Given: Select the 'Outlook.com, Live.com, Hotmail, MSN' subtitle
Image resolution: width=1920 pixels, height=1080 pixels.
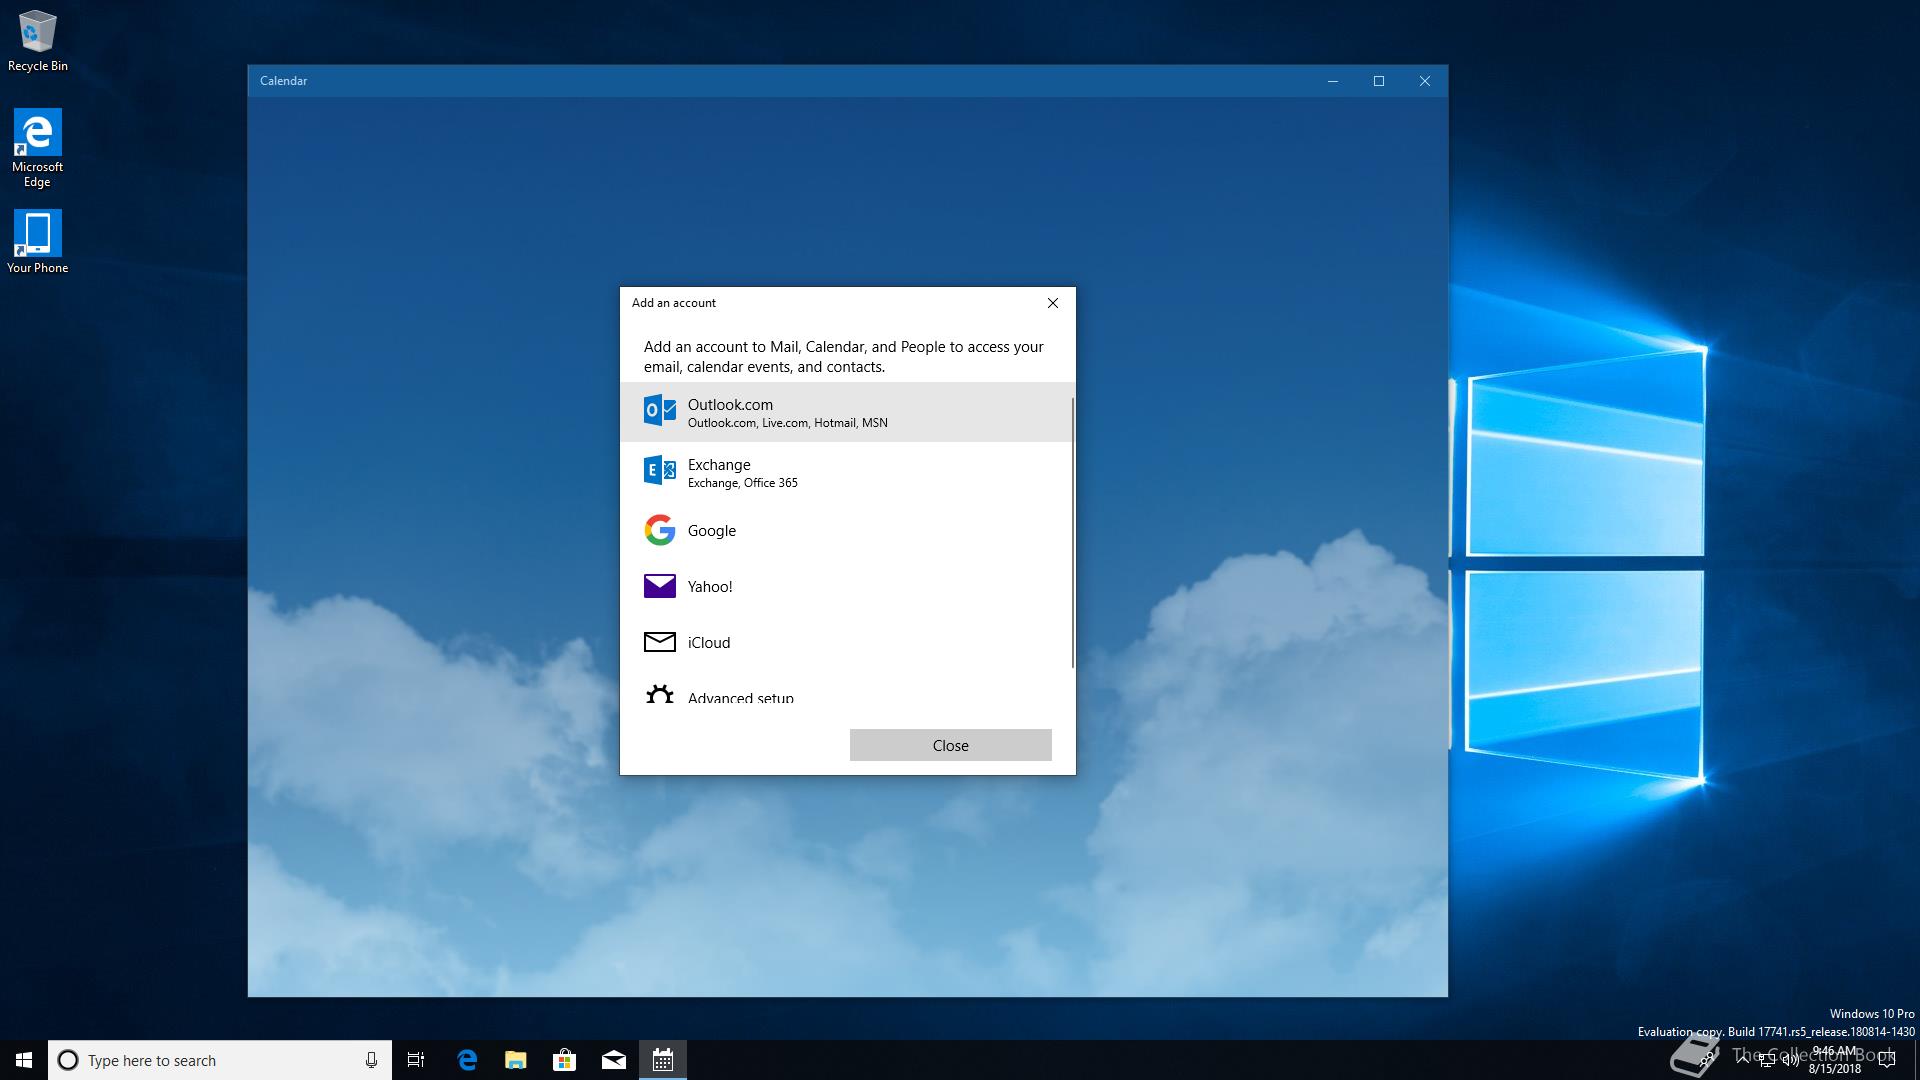Looking at the screenshot, I should [x=787, y=423].
